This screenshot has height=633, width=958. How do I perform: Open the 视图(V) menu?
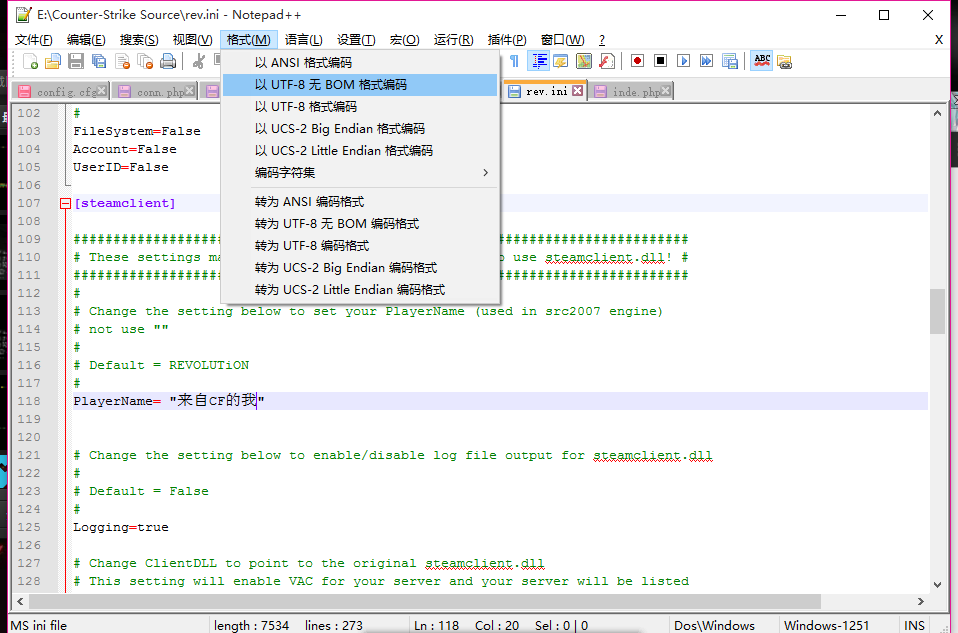(x=192, y=40)
